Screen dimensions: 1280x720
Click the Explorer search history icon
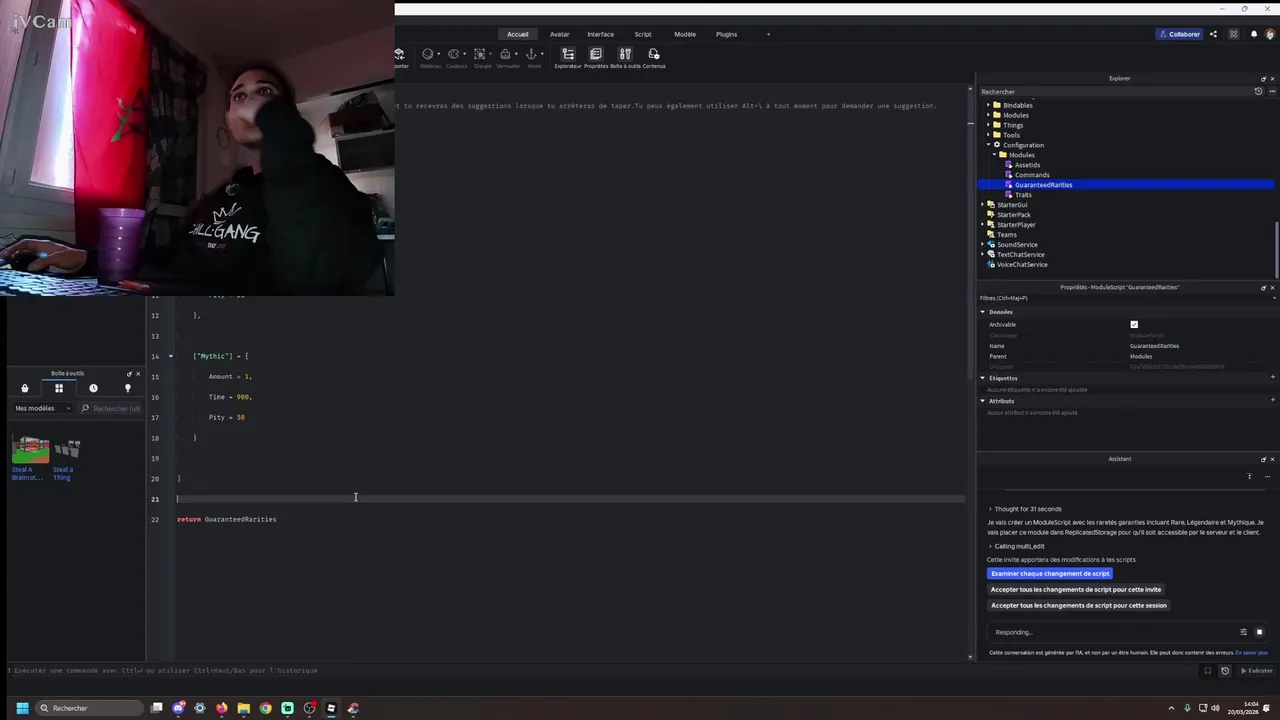[x=1258, y=92]
